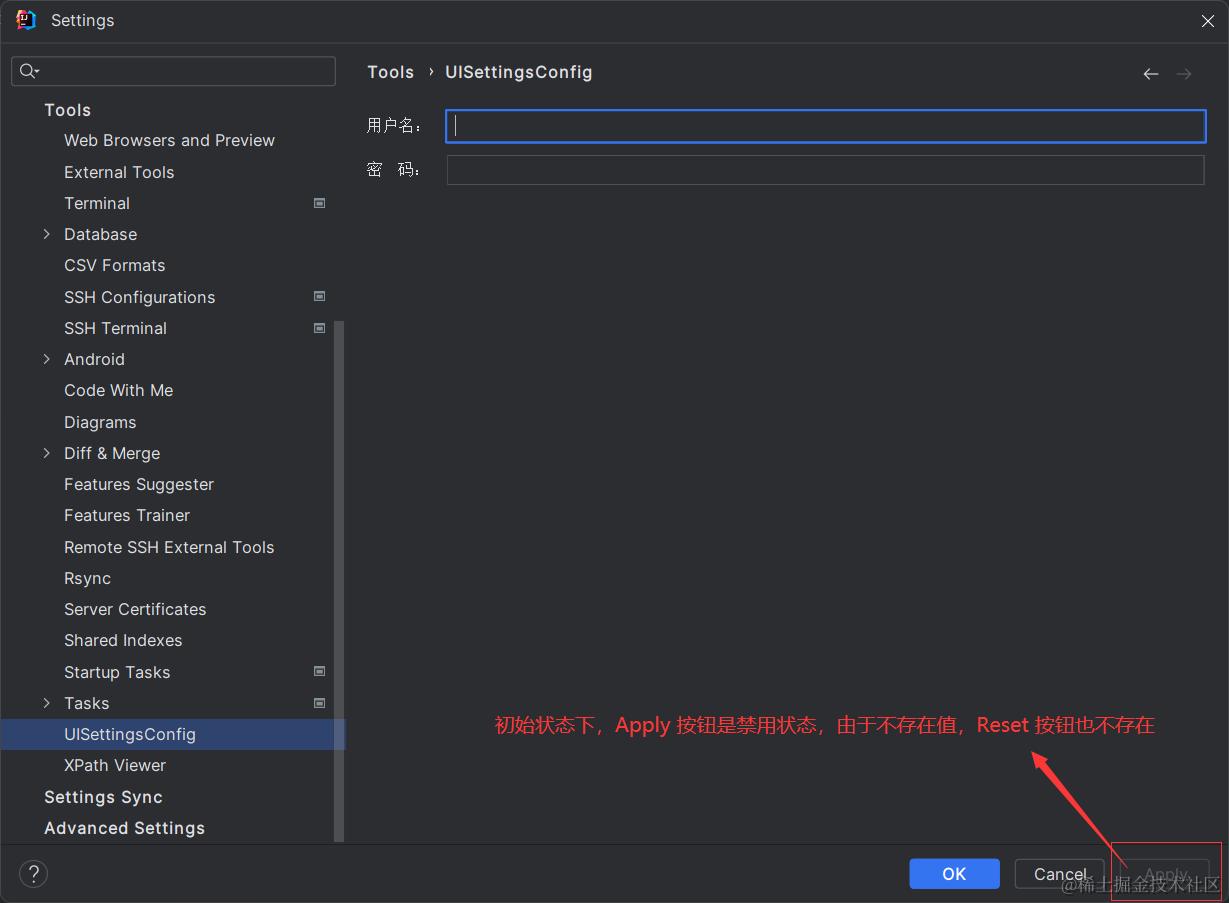Click the project-level icon beside SSH Terminal
The height and width of the screenshot is (903, 1229).
[x=320, y=328]
